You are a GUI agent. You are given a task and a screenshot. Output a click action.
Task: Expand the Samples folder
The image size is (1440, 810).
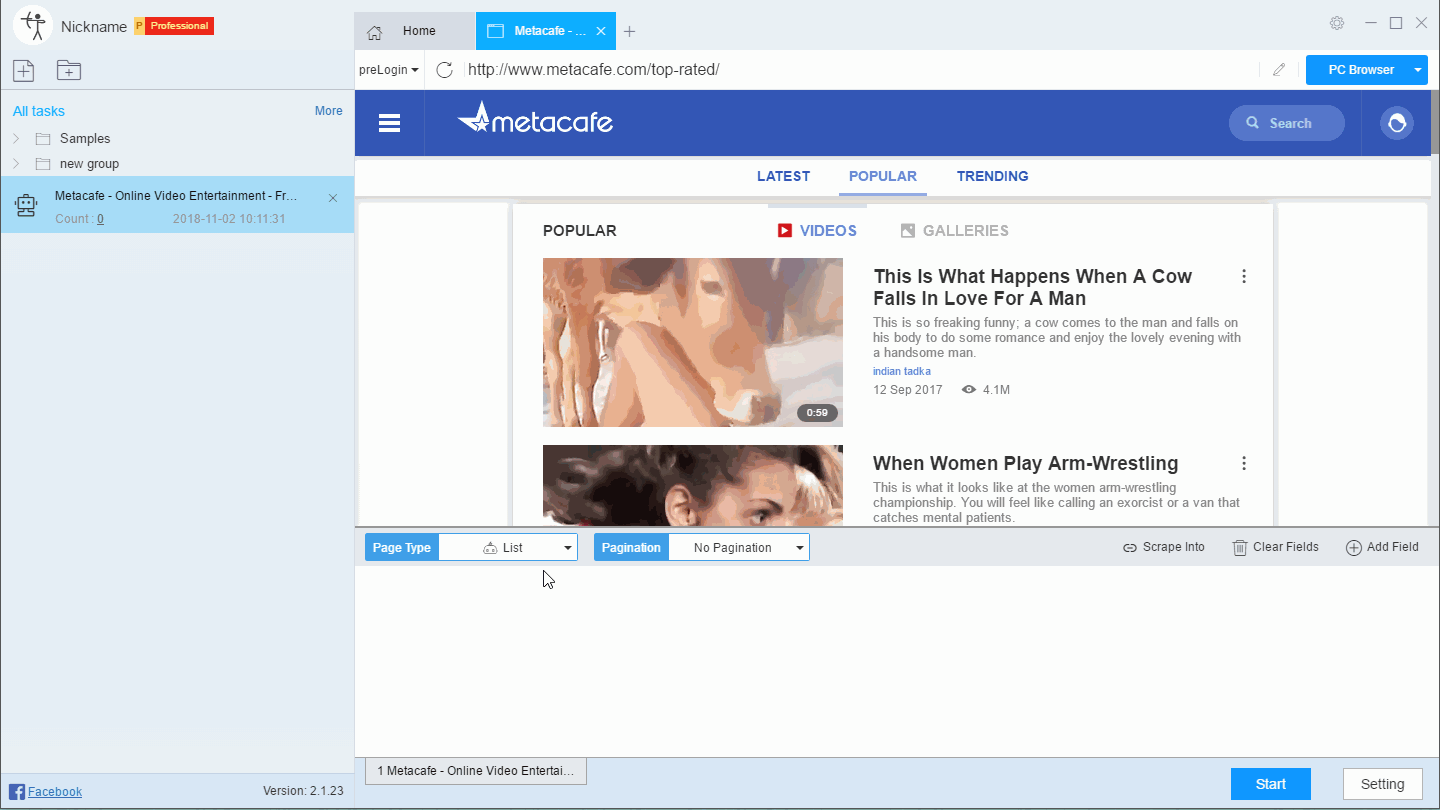(16, 138)
